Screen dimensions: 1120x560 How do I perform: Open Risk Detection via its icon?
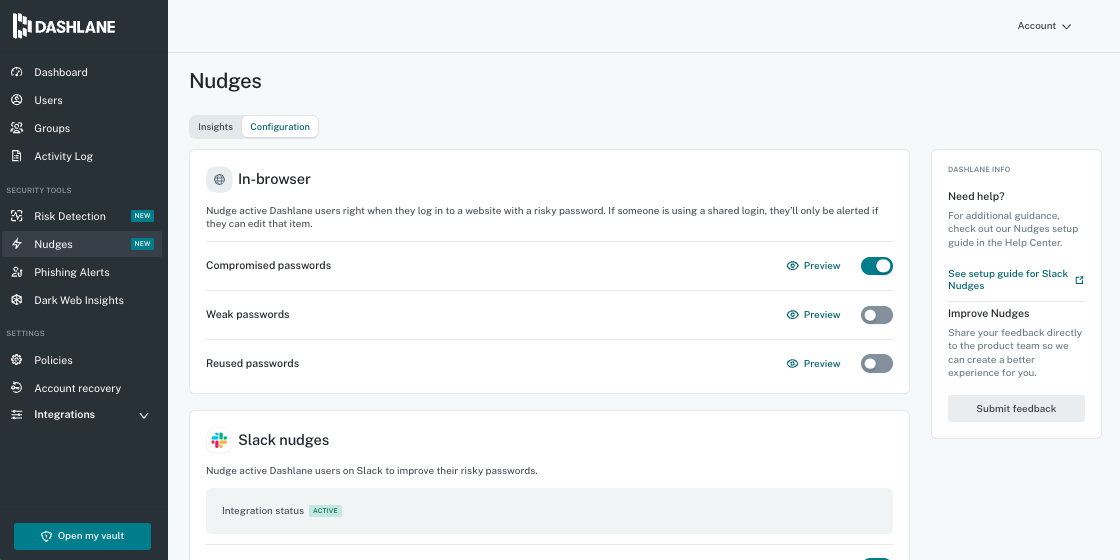pyautogui.click(x=16, y=216)
